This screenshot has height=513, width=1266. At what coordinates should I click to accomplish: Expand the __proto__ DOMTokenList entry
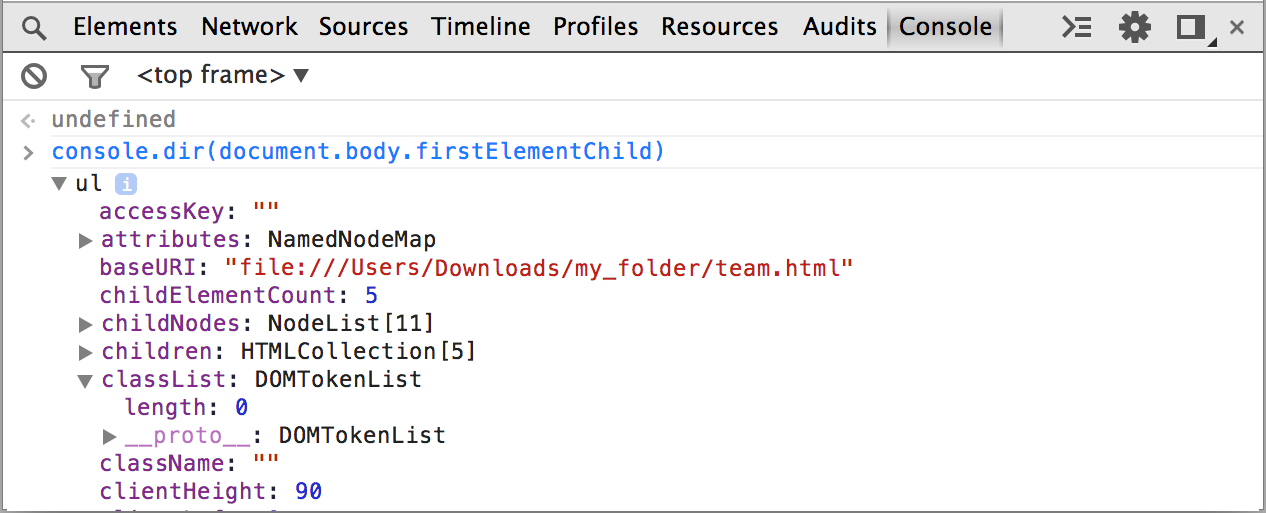pyautogui.click(x=110, y=436)
